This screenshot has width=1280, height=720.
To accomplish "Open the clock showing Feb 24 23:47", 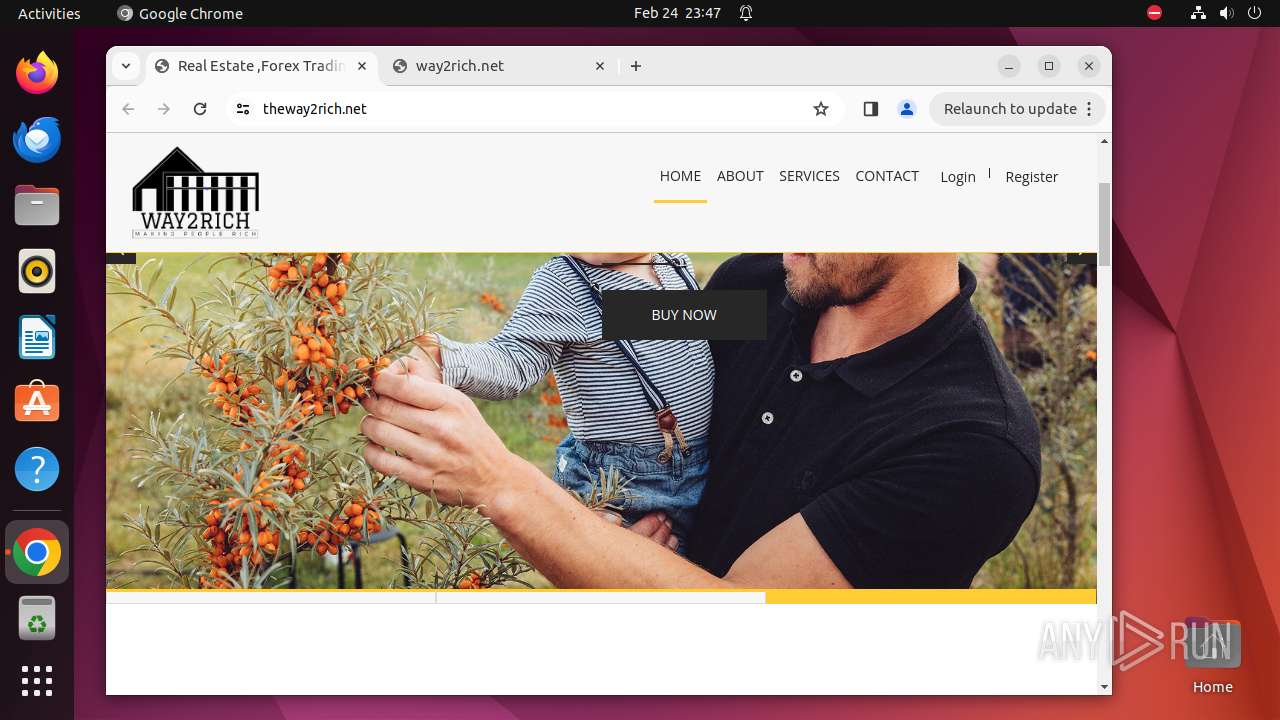I will coord(677,13).
